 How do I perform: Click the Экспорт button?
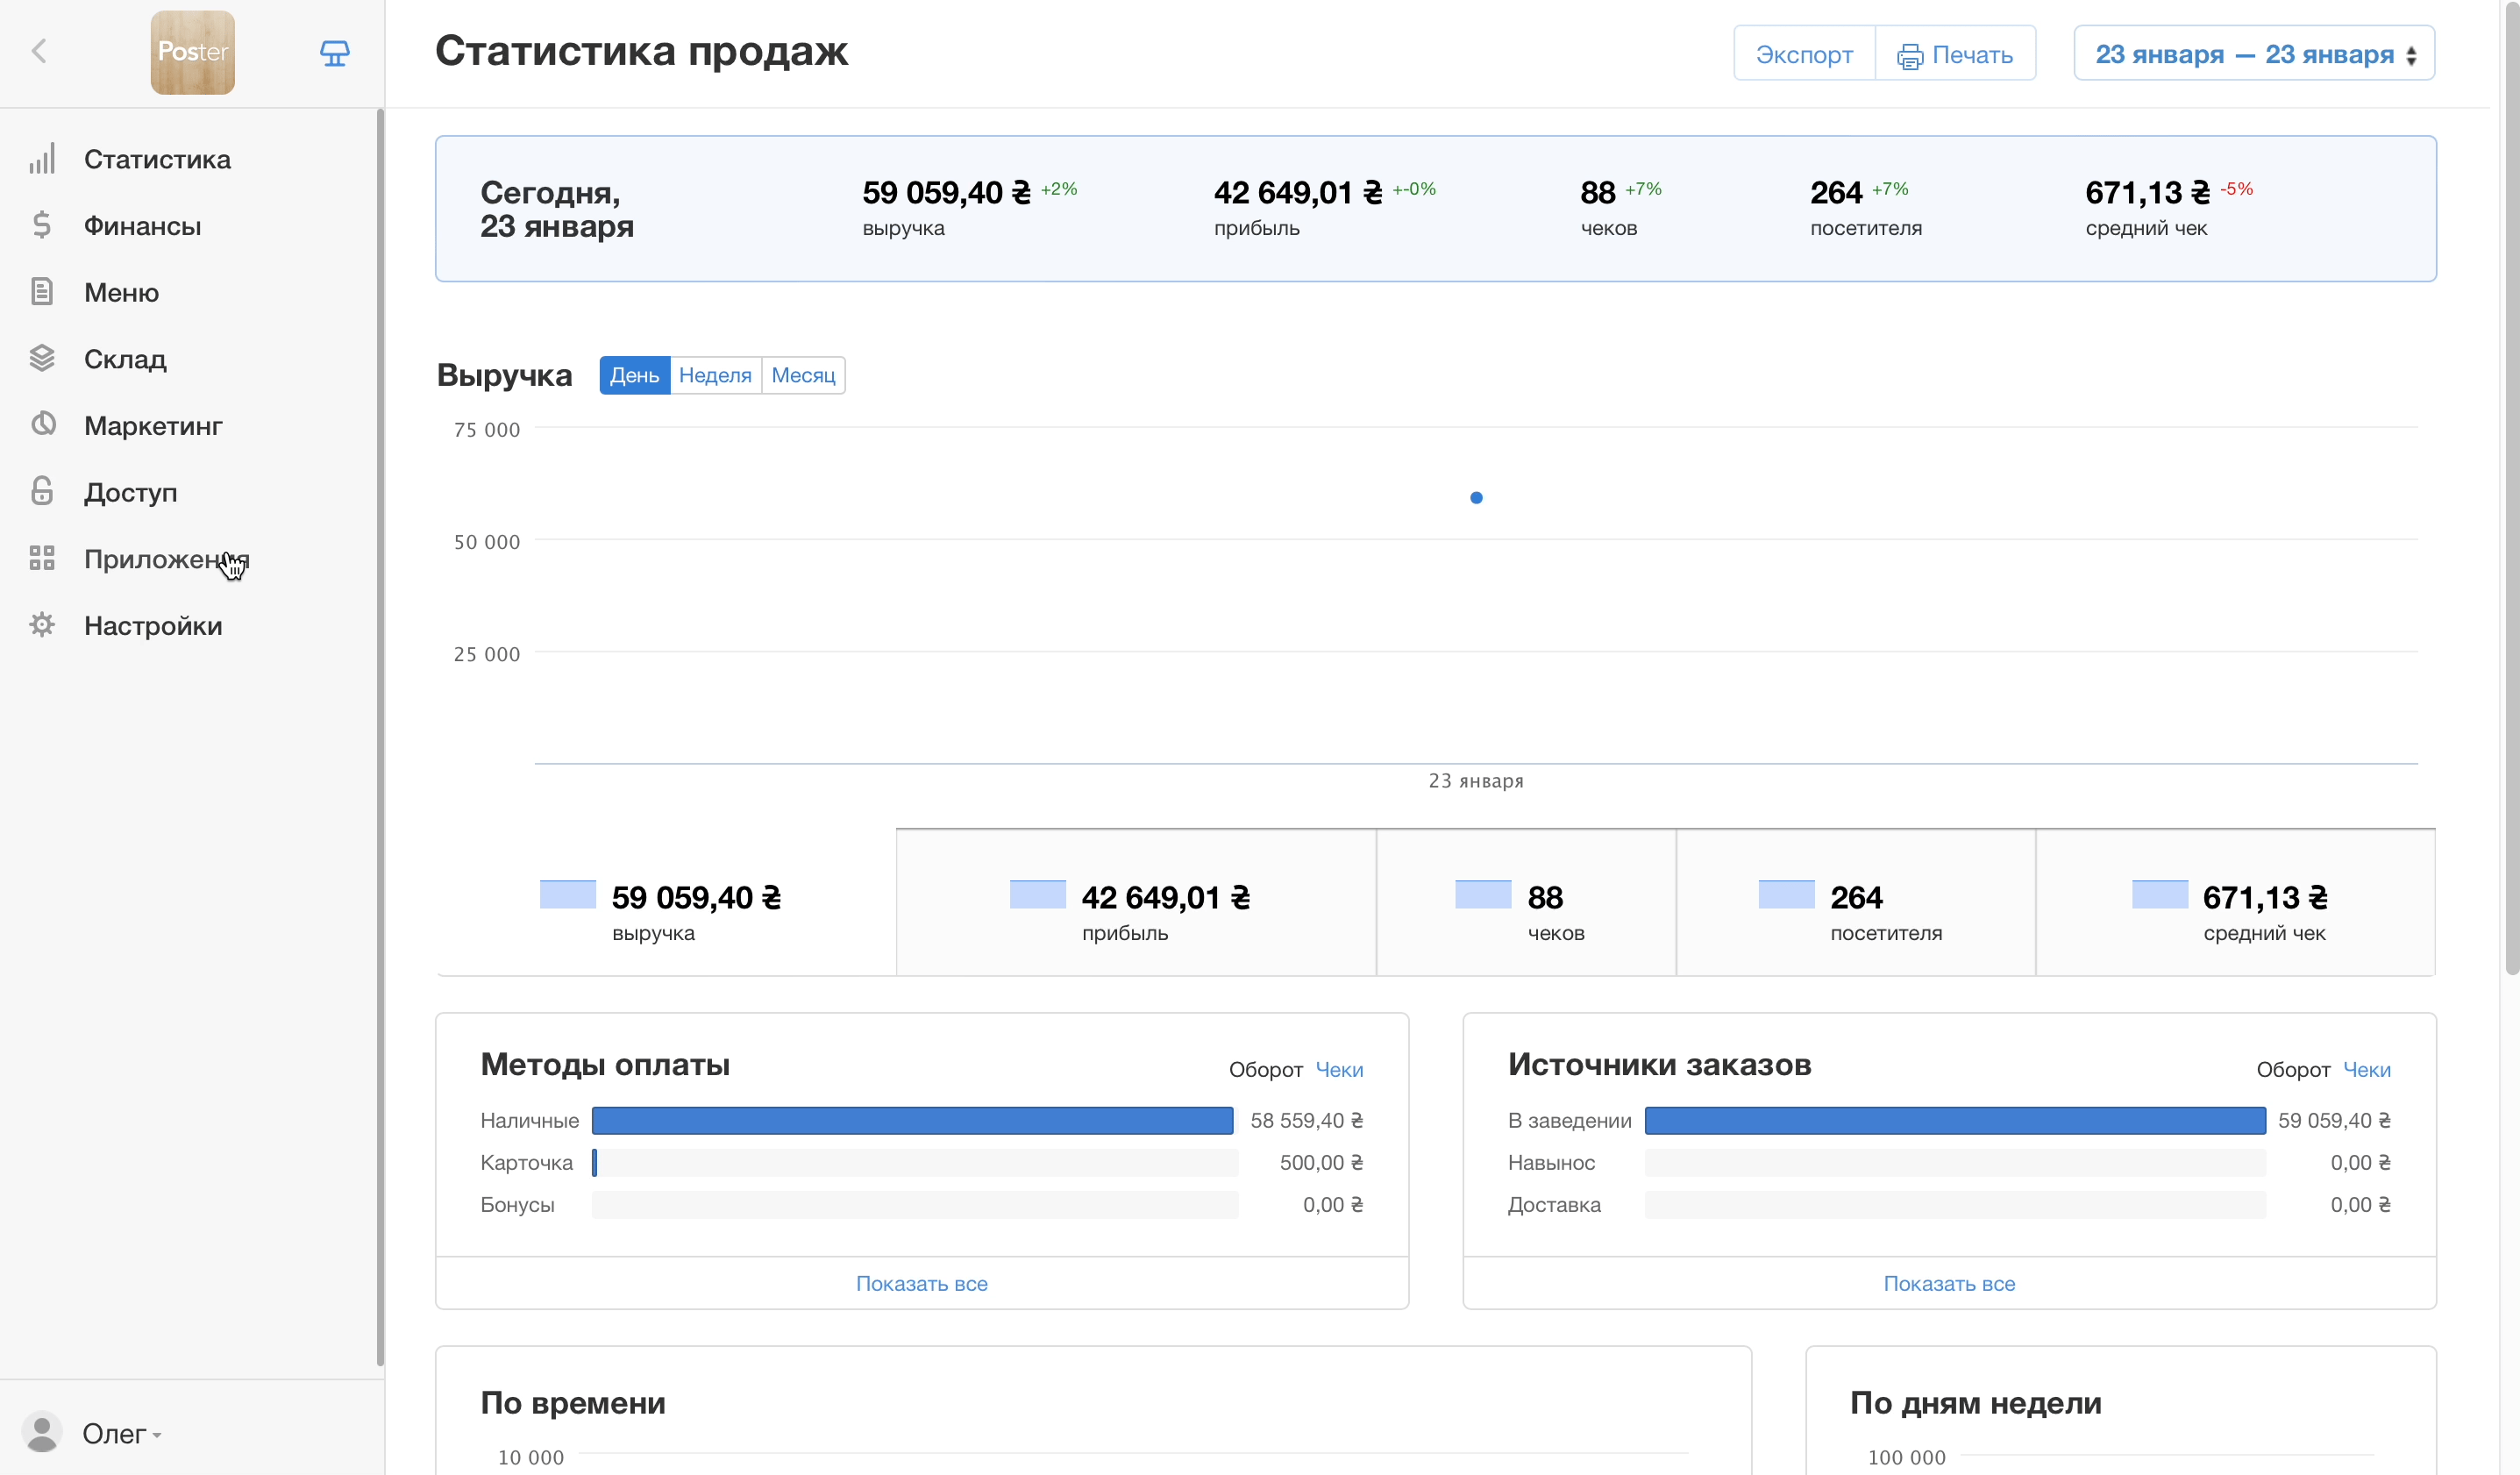(1803, 54)
